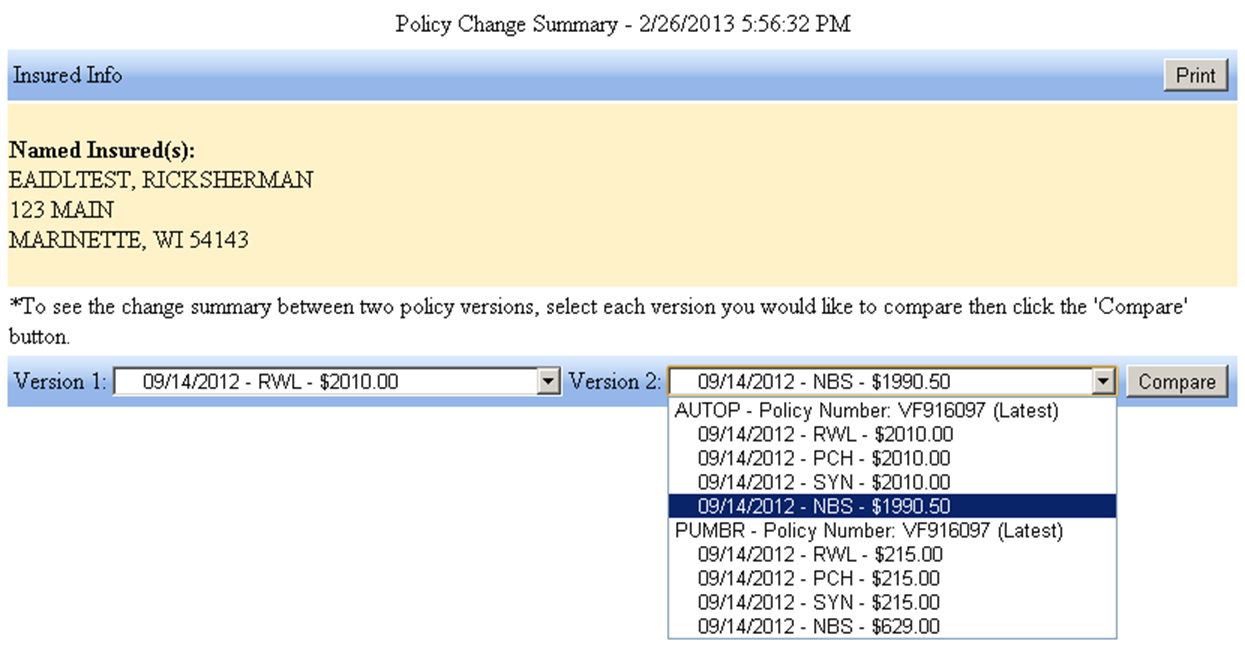Click the Named Insured(s) label

coord(101,151)
